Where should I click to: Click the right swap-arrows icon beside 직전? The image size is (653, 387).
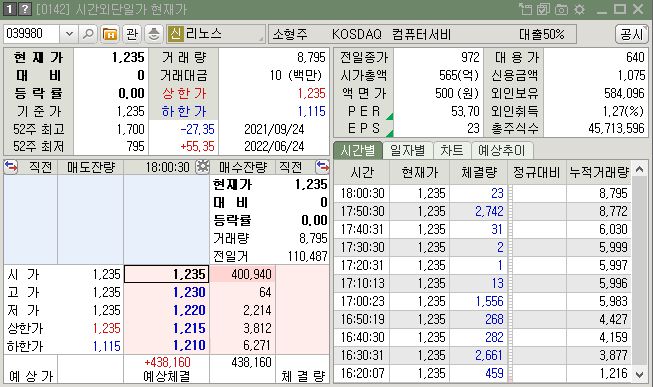322,167
